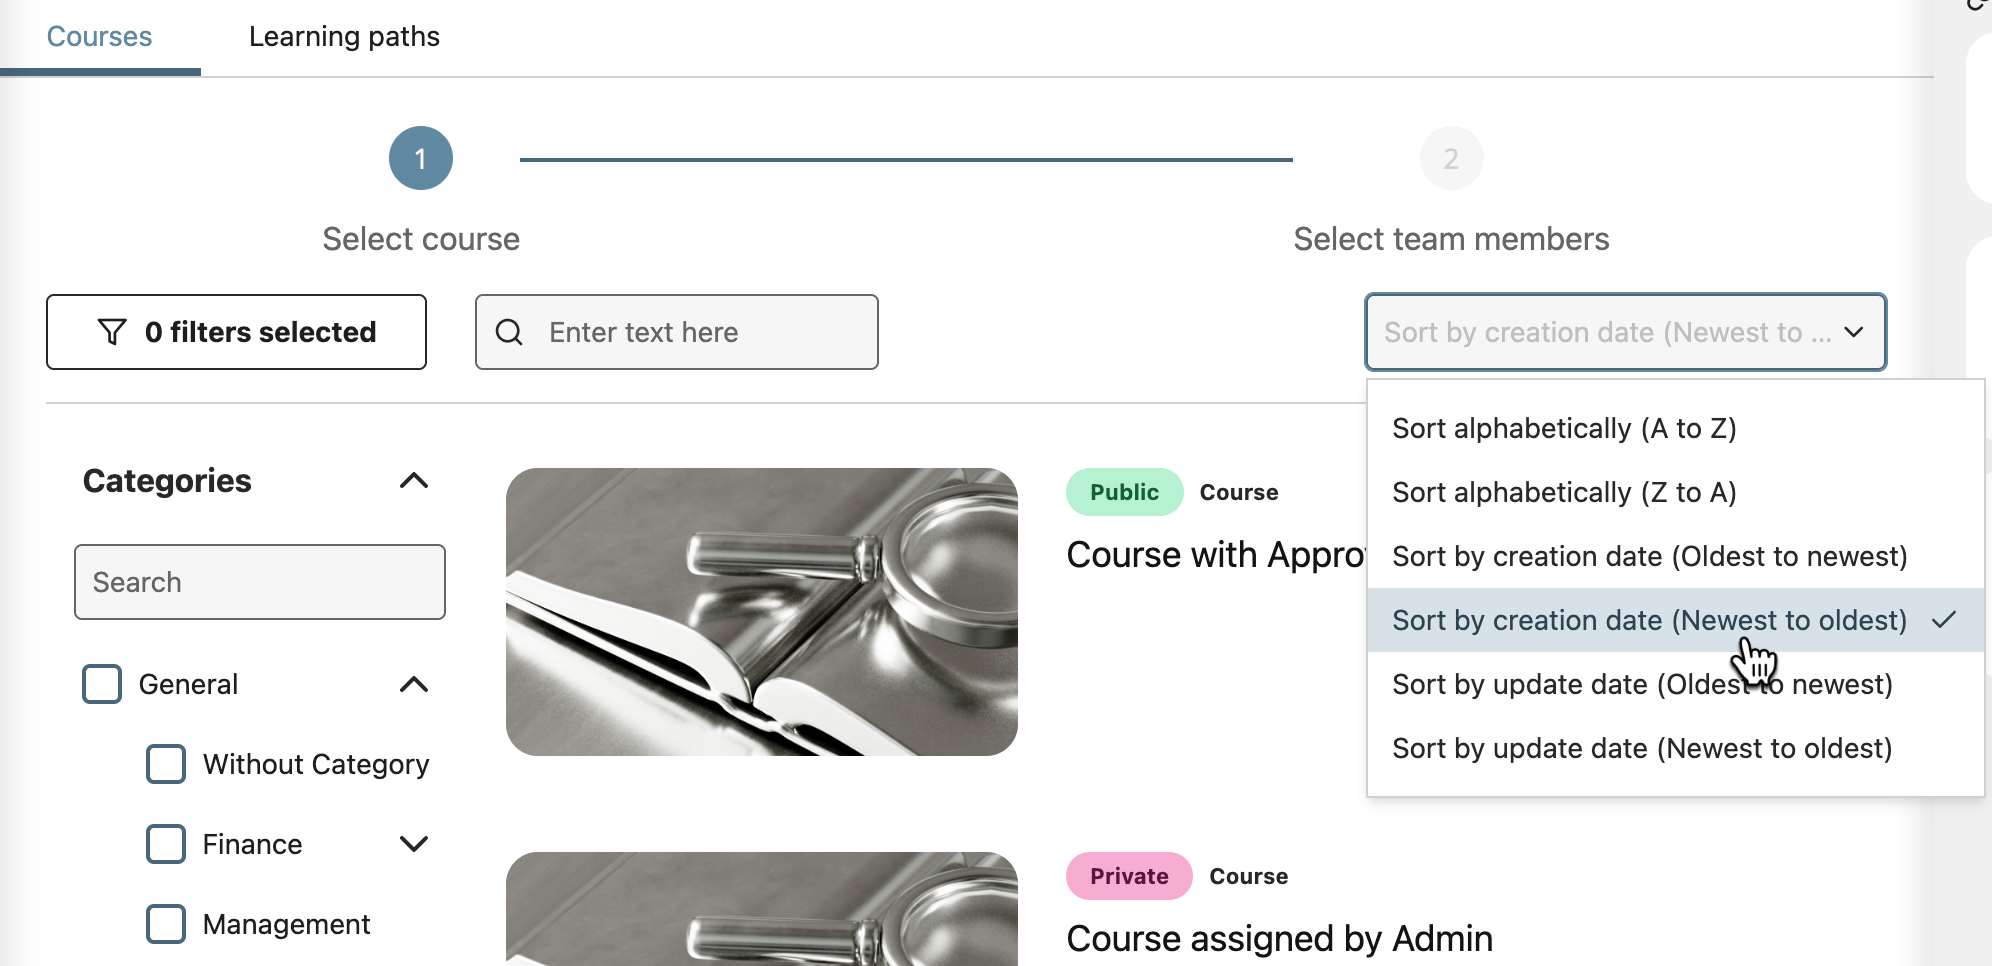
Task: Click the Public badge on first course
Action: coord(1124,492)
